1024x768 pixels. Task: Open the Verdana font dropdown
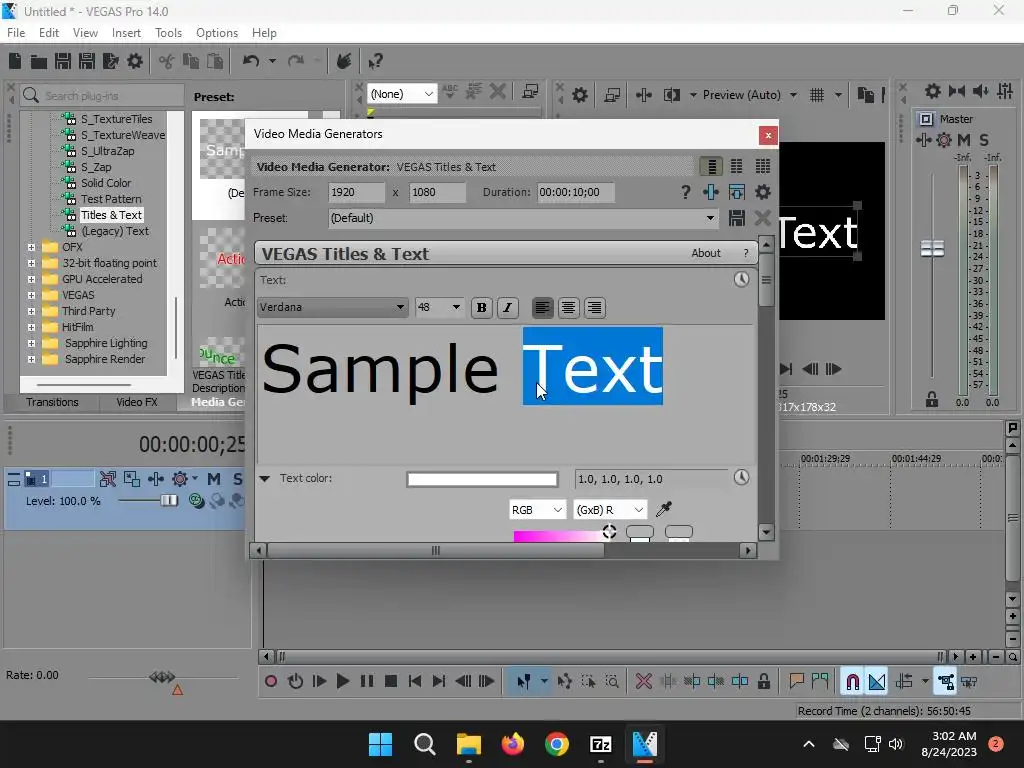[332, 307]
